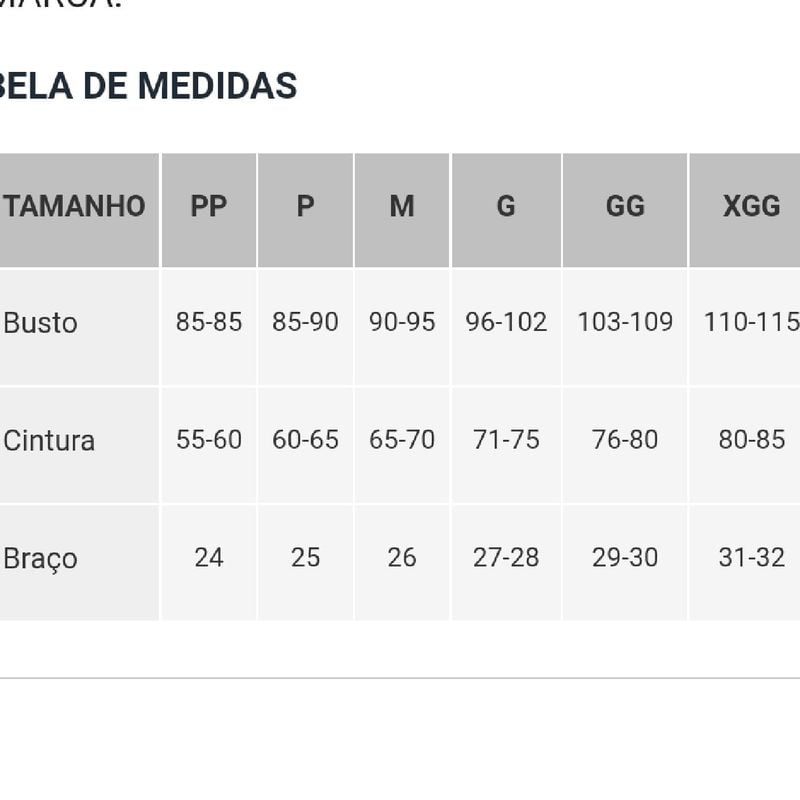
Task: Click Braço value 24 for size PP
Action: pos(209,557)
